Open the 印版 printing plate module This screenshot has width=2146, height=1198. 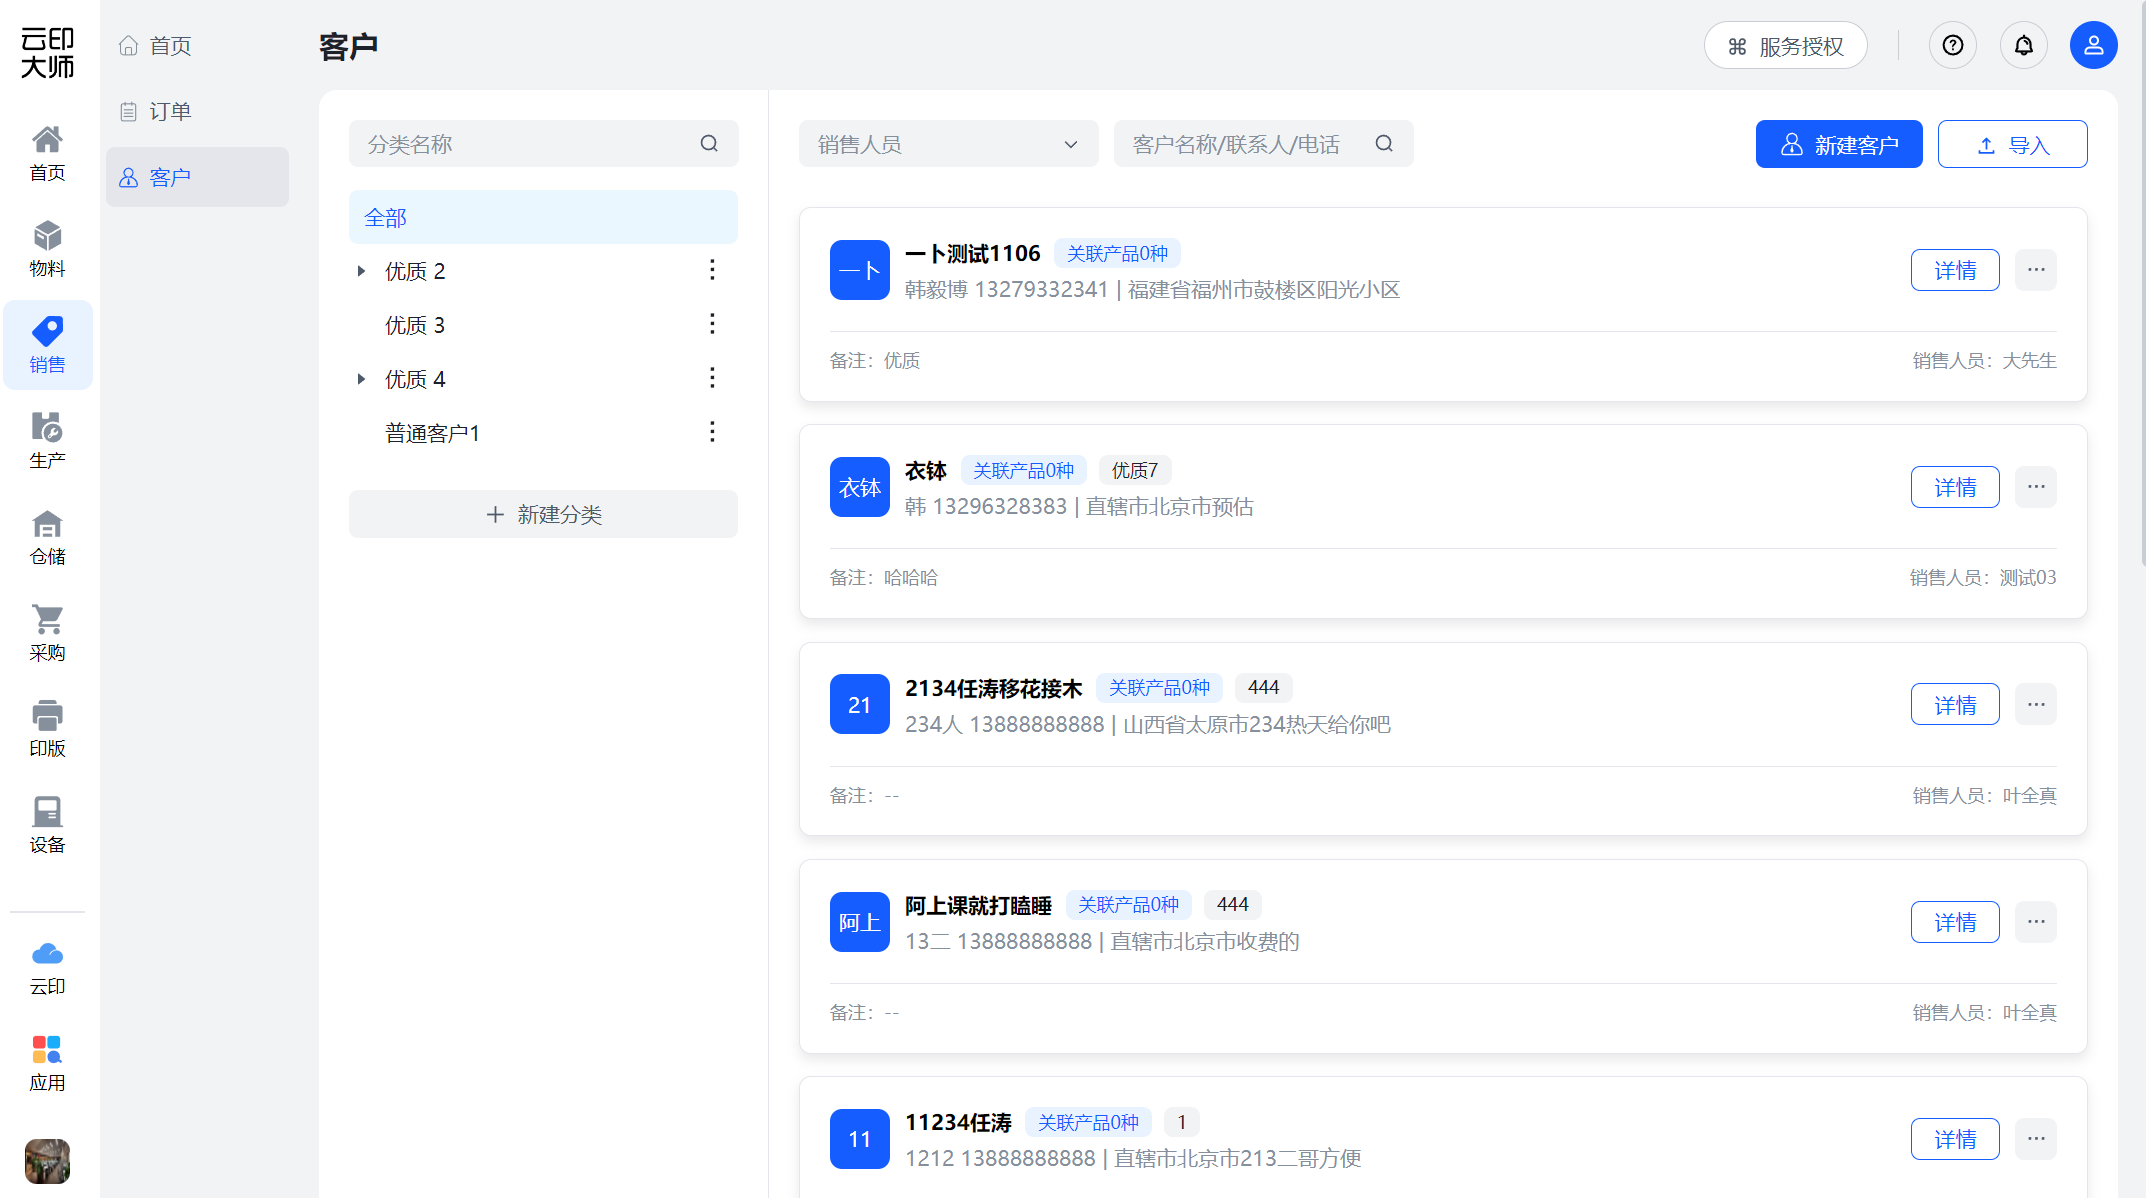click(x=47, y=729)
